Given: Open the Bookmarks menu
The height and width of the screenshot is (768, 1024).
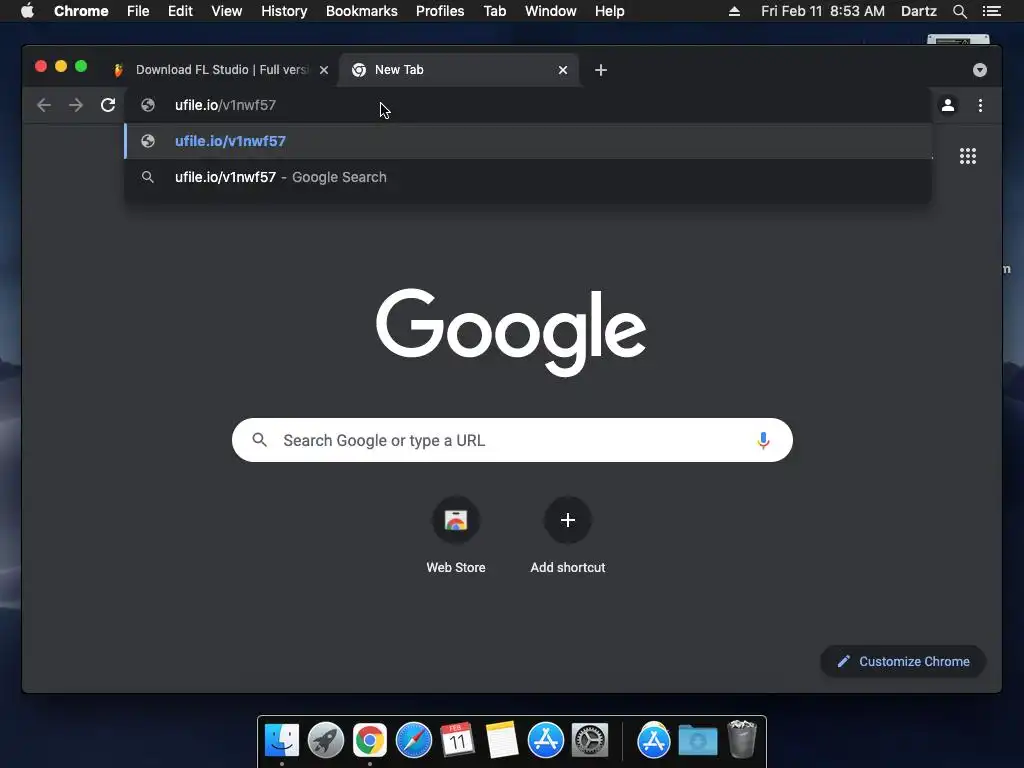Looking at the screenshot, I should [x=362, y=11].
